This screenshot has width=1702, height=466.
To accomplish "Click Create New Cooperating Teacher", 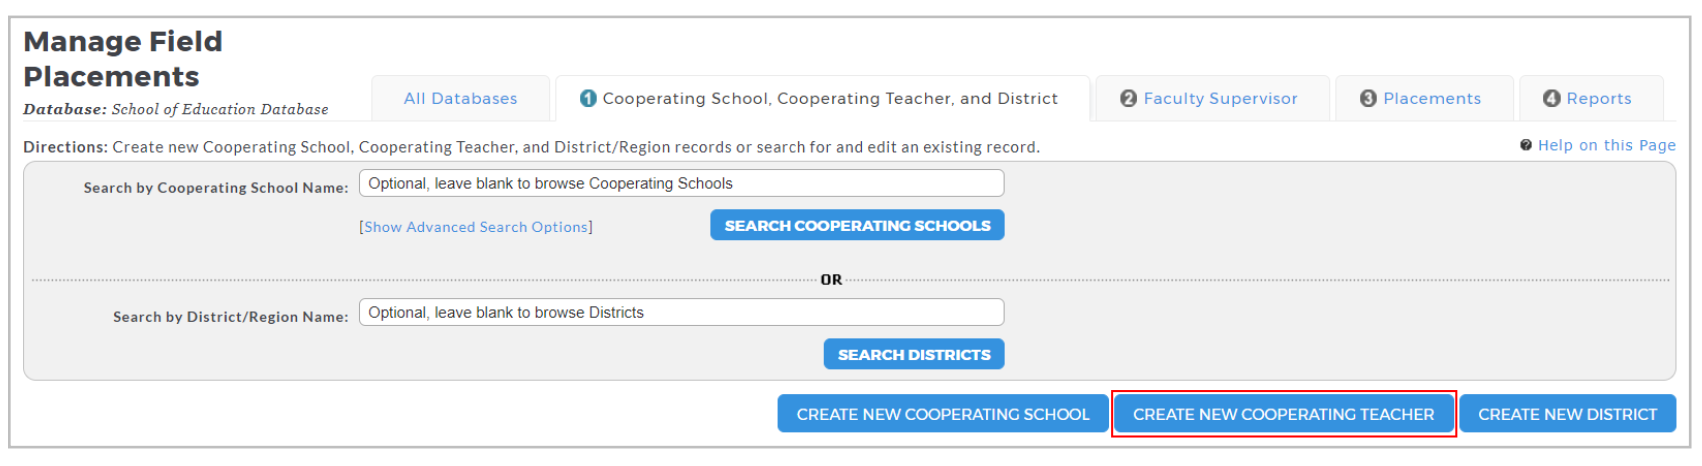I will (x=1284, y=414).
